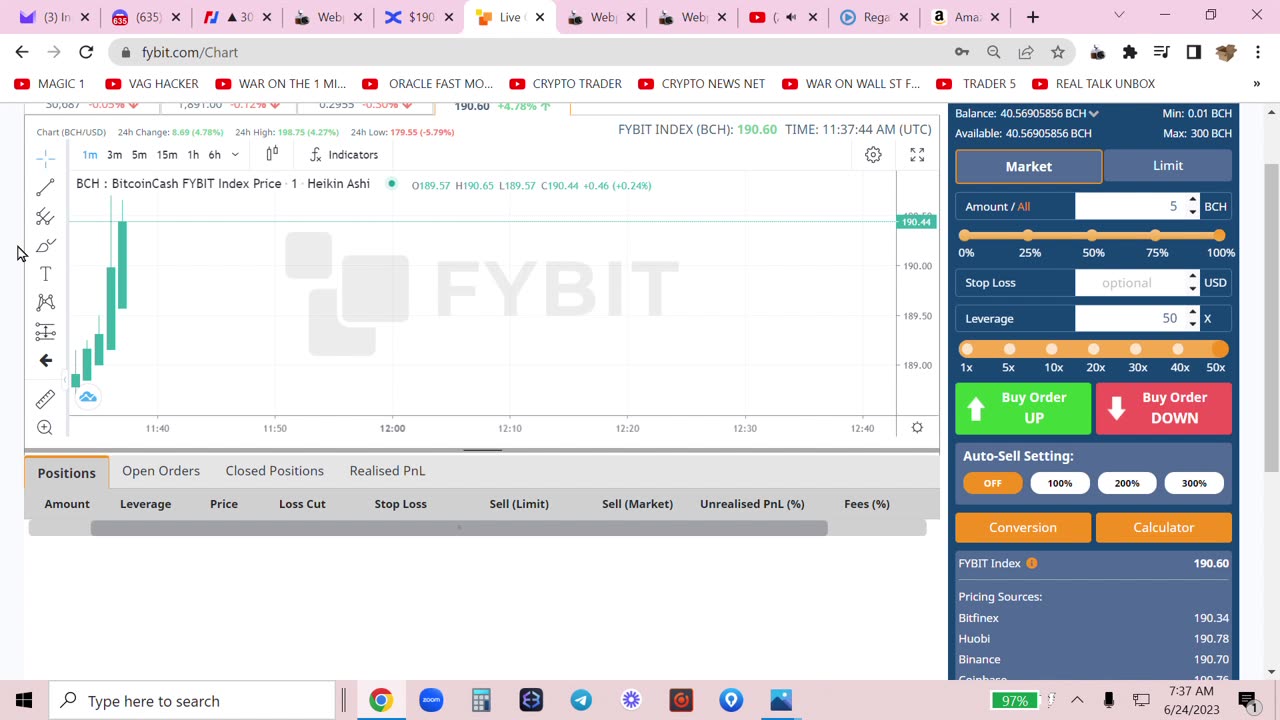Show hidden system tray icons
1280x720 pixels.
1077,701
